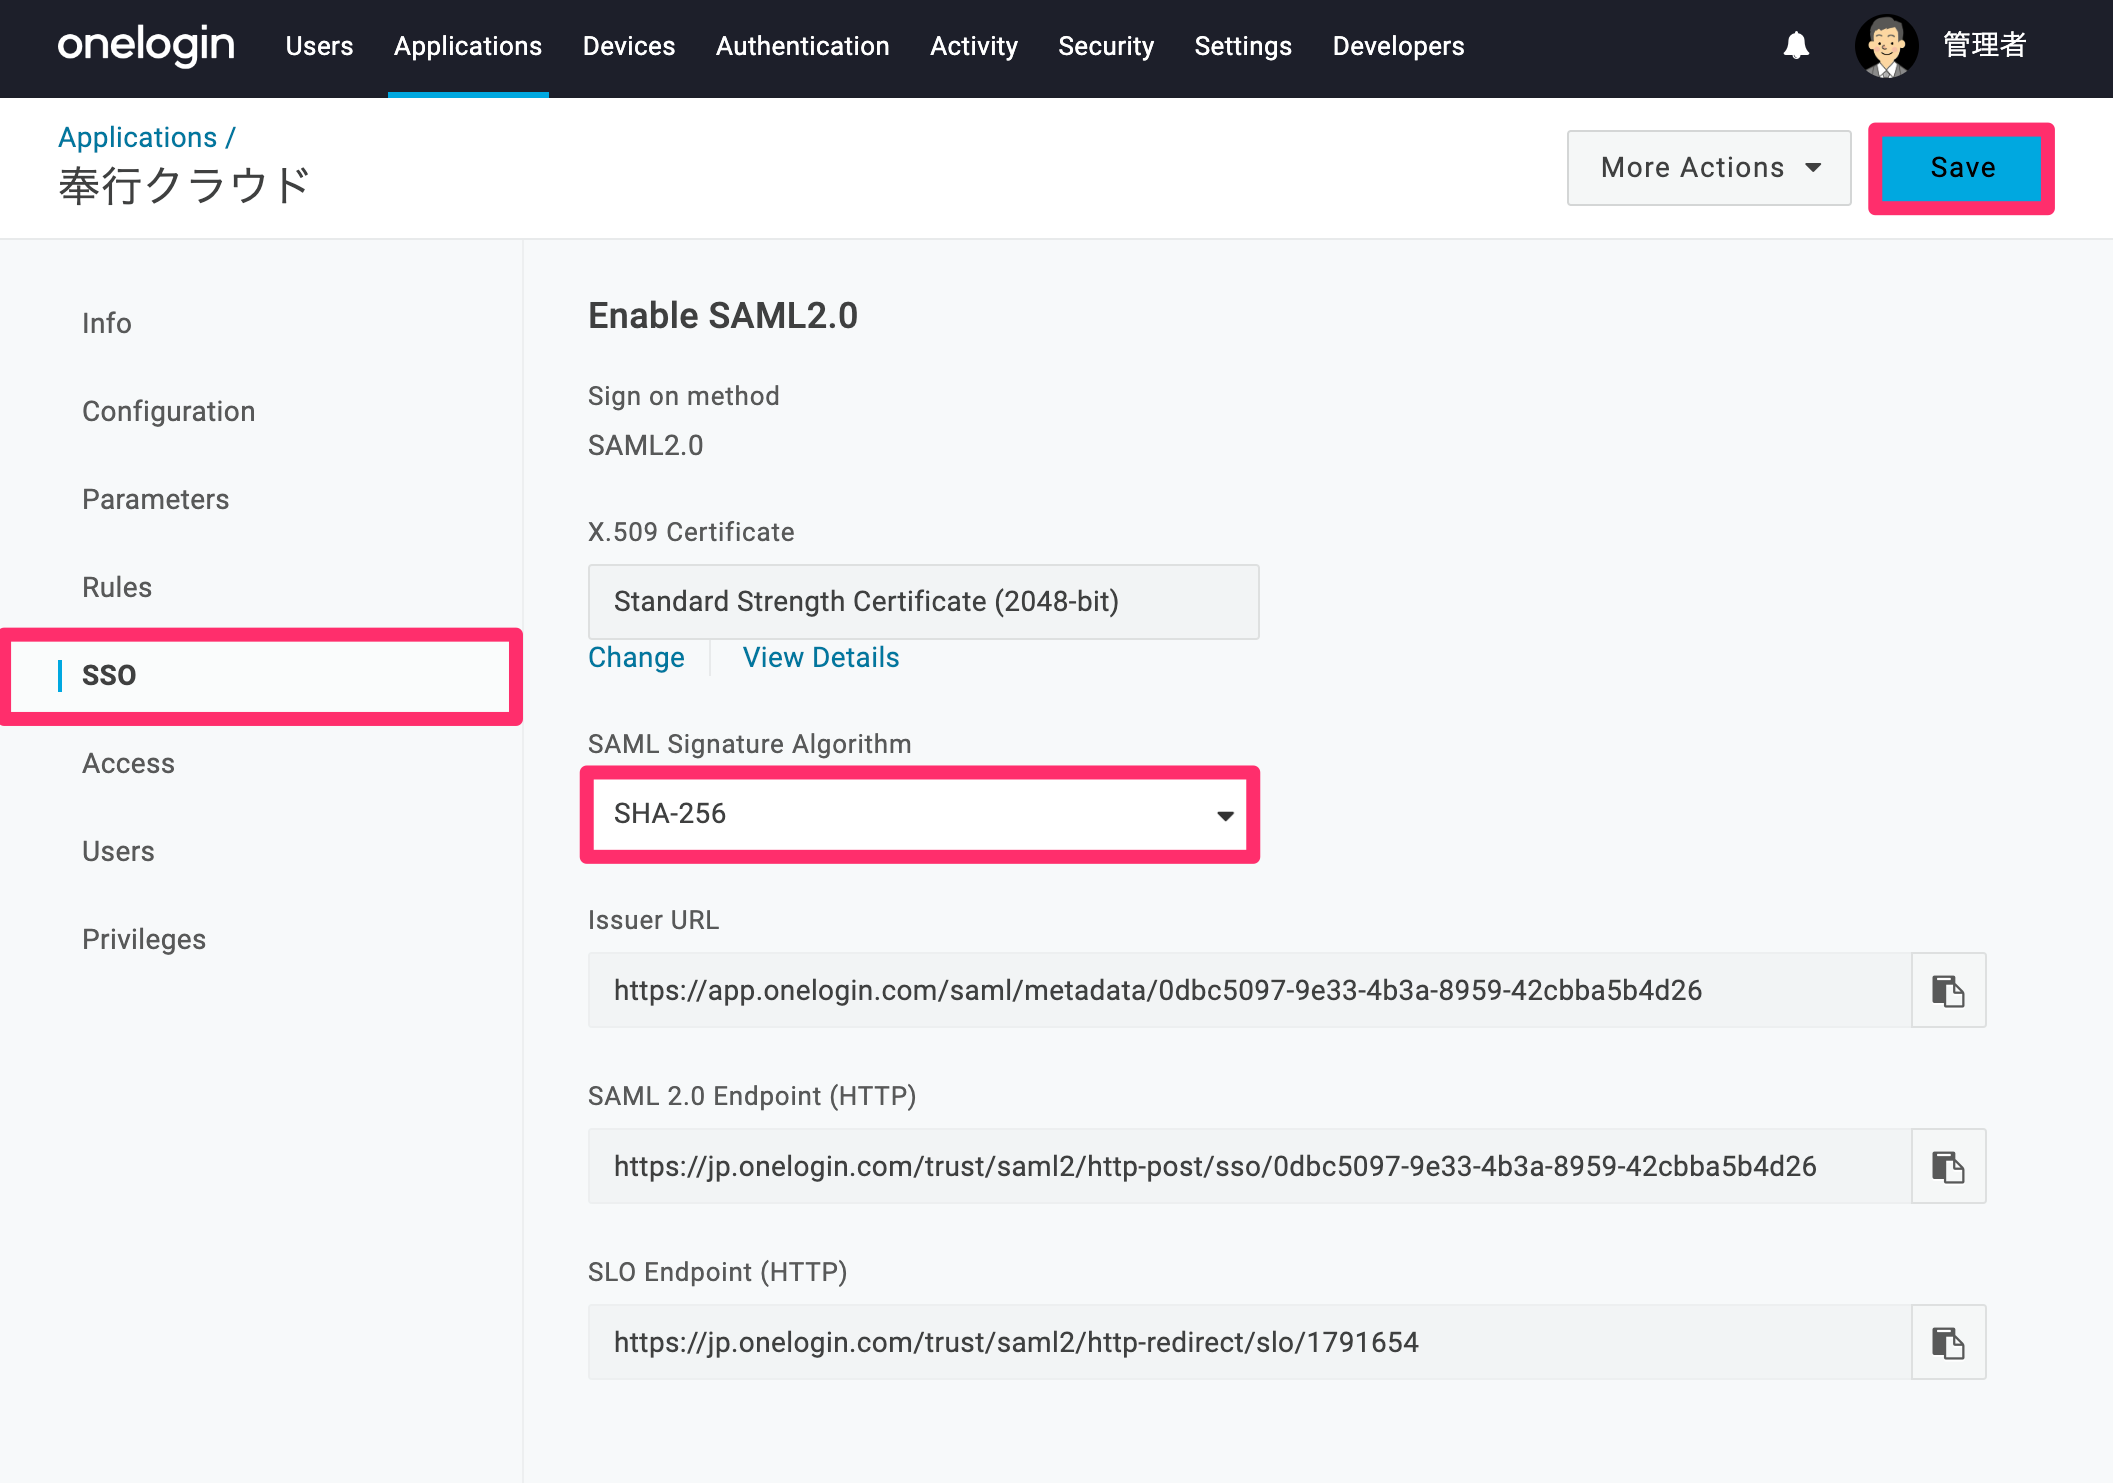Click the X.509 Certificate field
The image size is (2113, 1483).
tap(923, 602)
